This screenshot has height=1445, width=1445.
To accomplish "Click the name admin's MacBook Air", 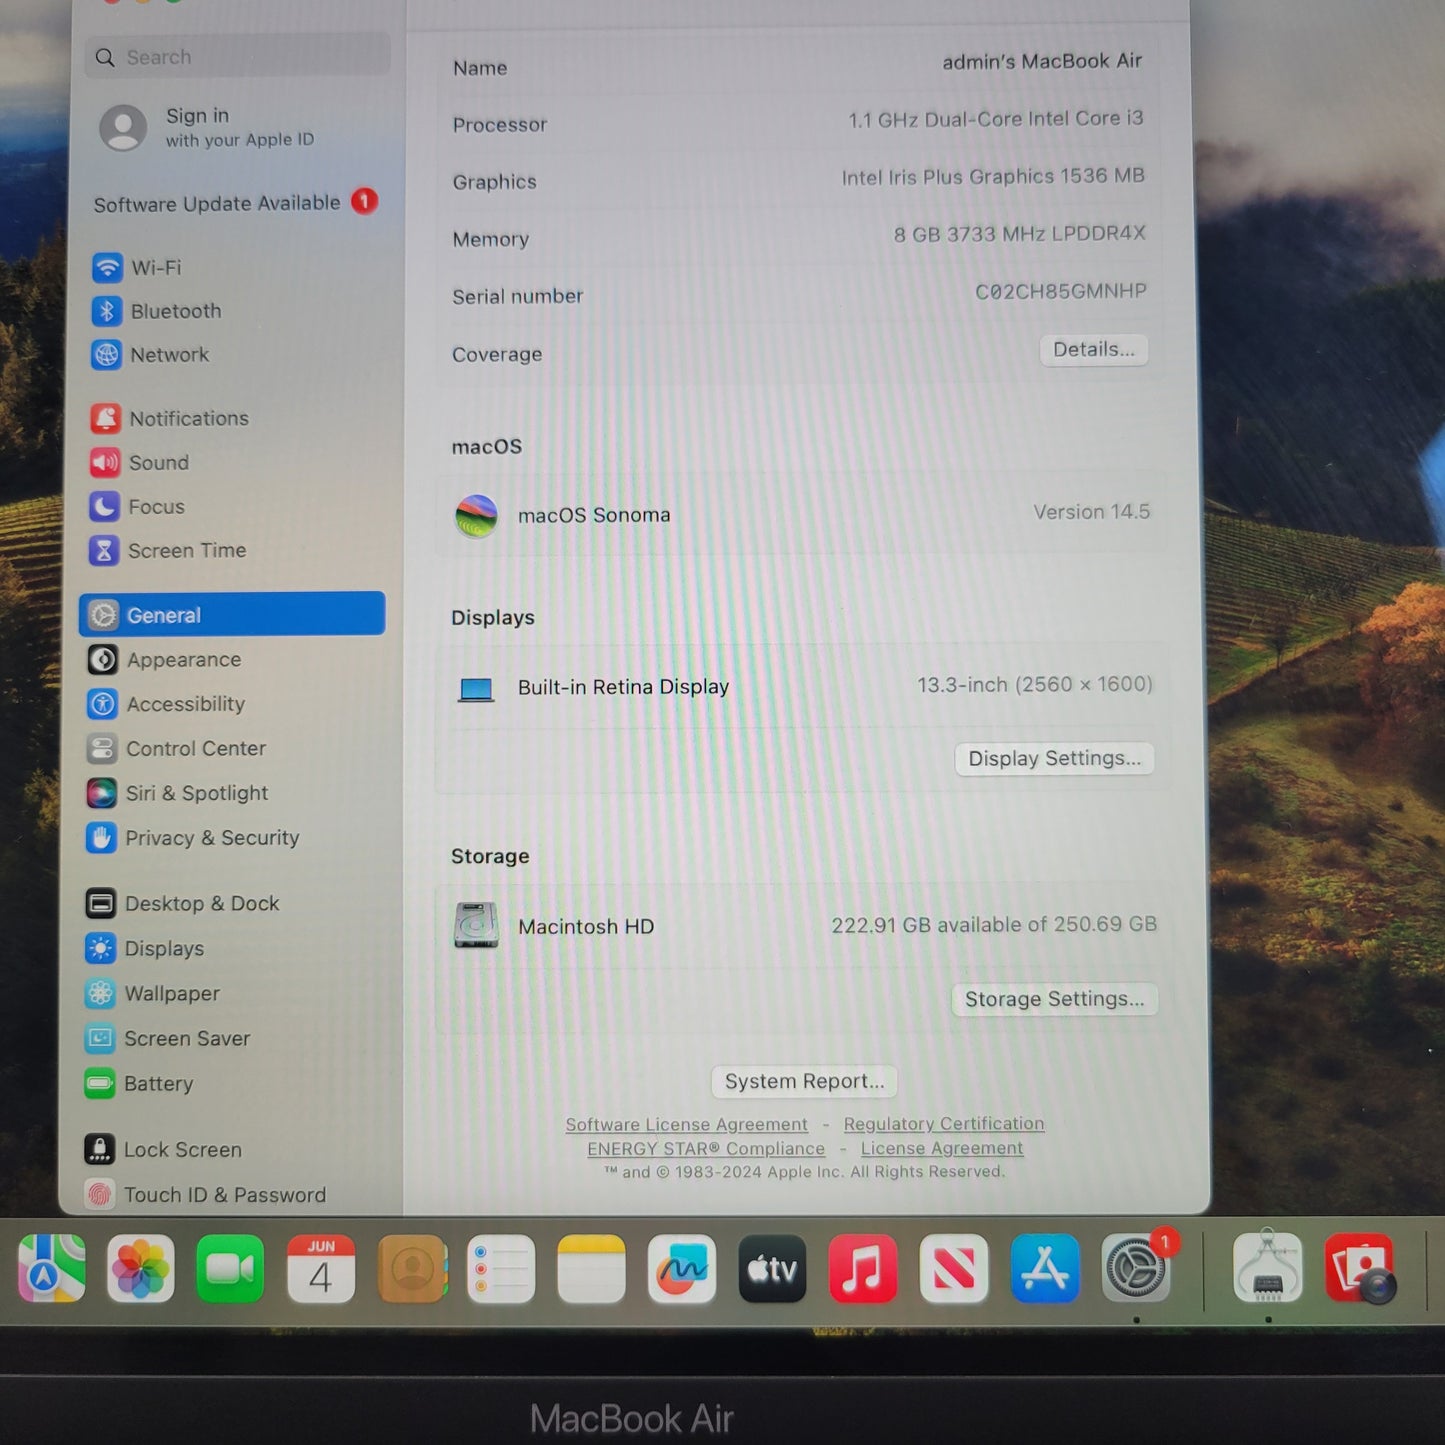I will 1042,61.
